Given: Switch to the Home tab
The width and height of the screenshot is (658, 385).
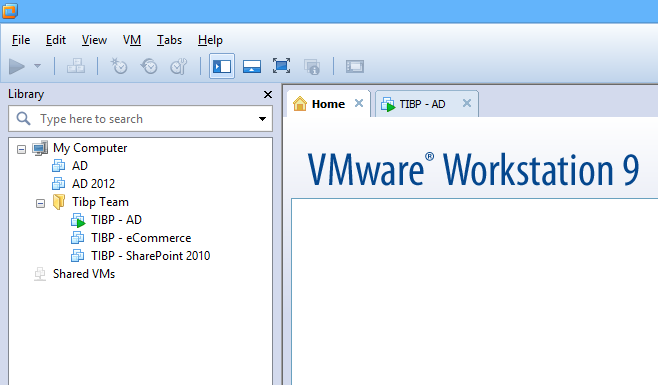Looking at the screenshot, I should 328,104.
